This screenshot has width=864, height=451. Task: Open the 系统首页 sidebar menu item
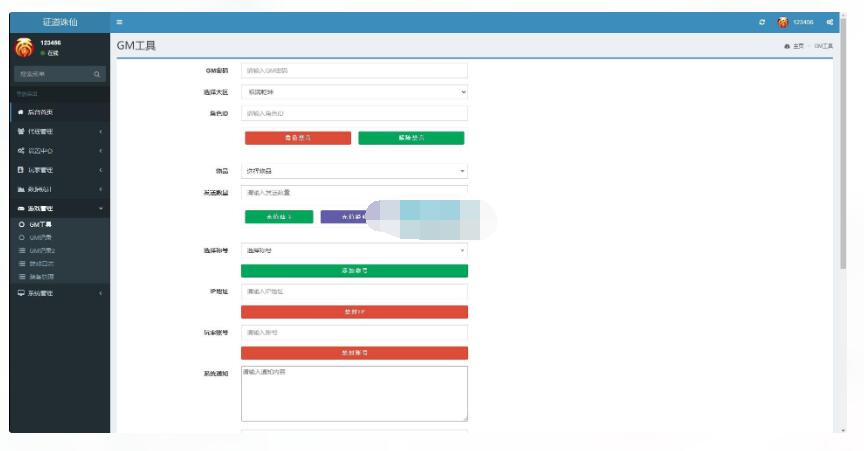[x=60, y=112]
